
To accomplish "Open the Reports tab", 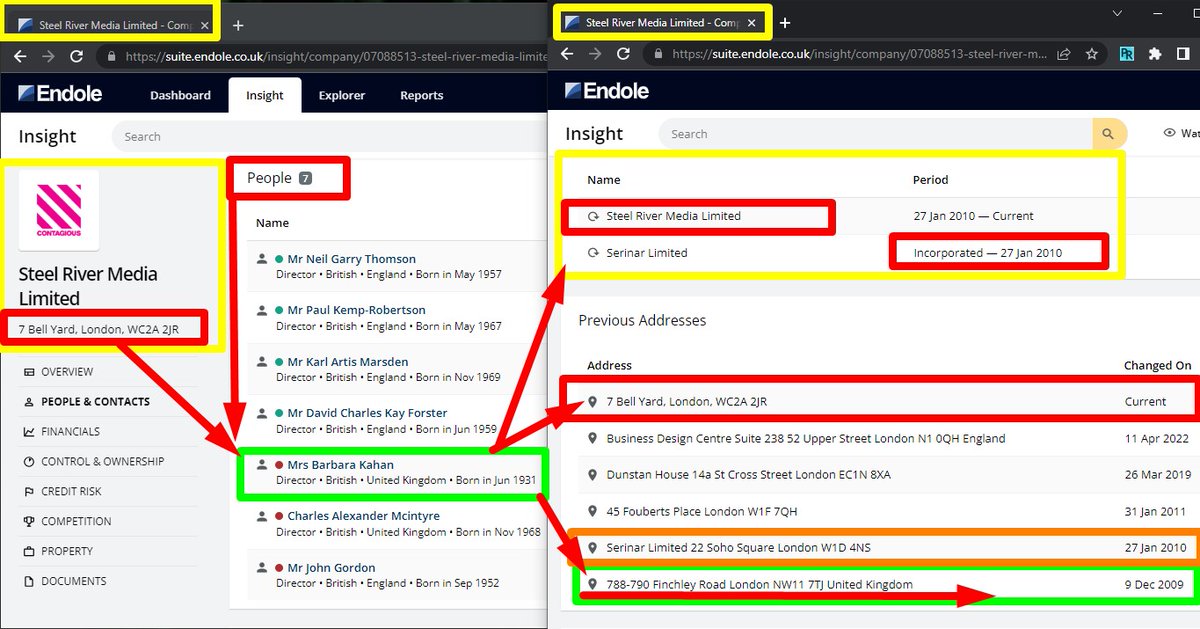I will pyautogui.click(x=422, y=95).
